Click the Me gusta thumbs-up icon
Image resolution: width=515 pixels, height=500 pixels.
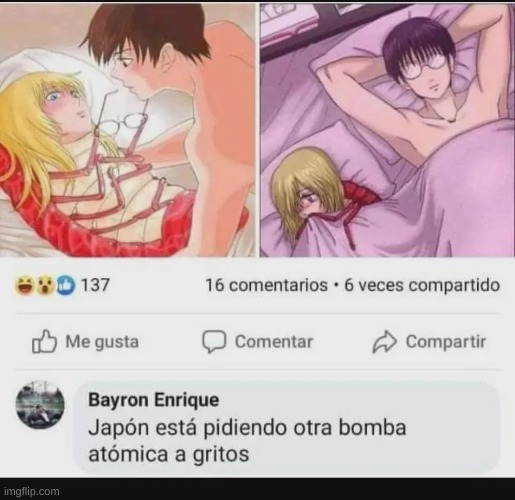44,341
